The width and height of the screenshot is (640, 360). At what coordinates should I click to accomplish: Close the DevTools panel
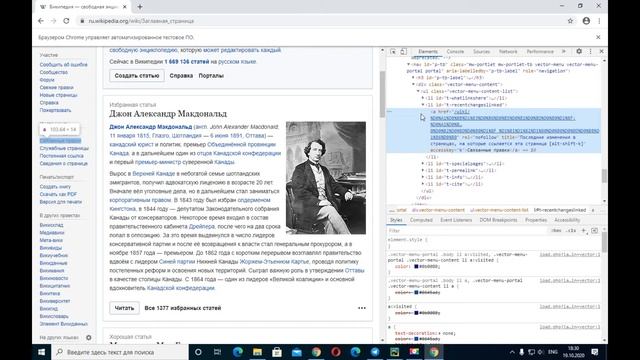pyautogui.click(x=601, y=51)
